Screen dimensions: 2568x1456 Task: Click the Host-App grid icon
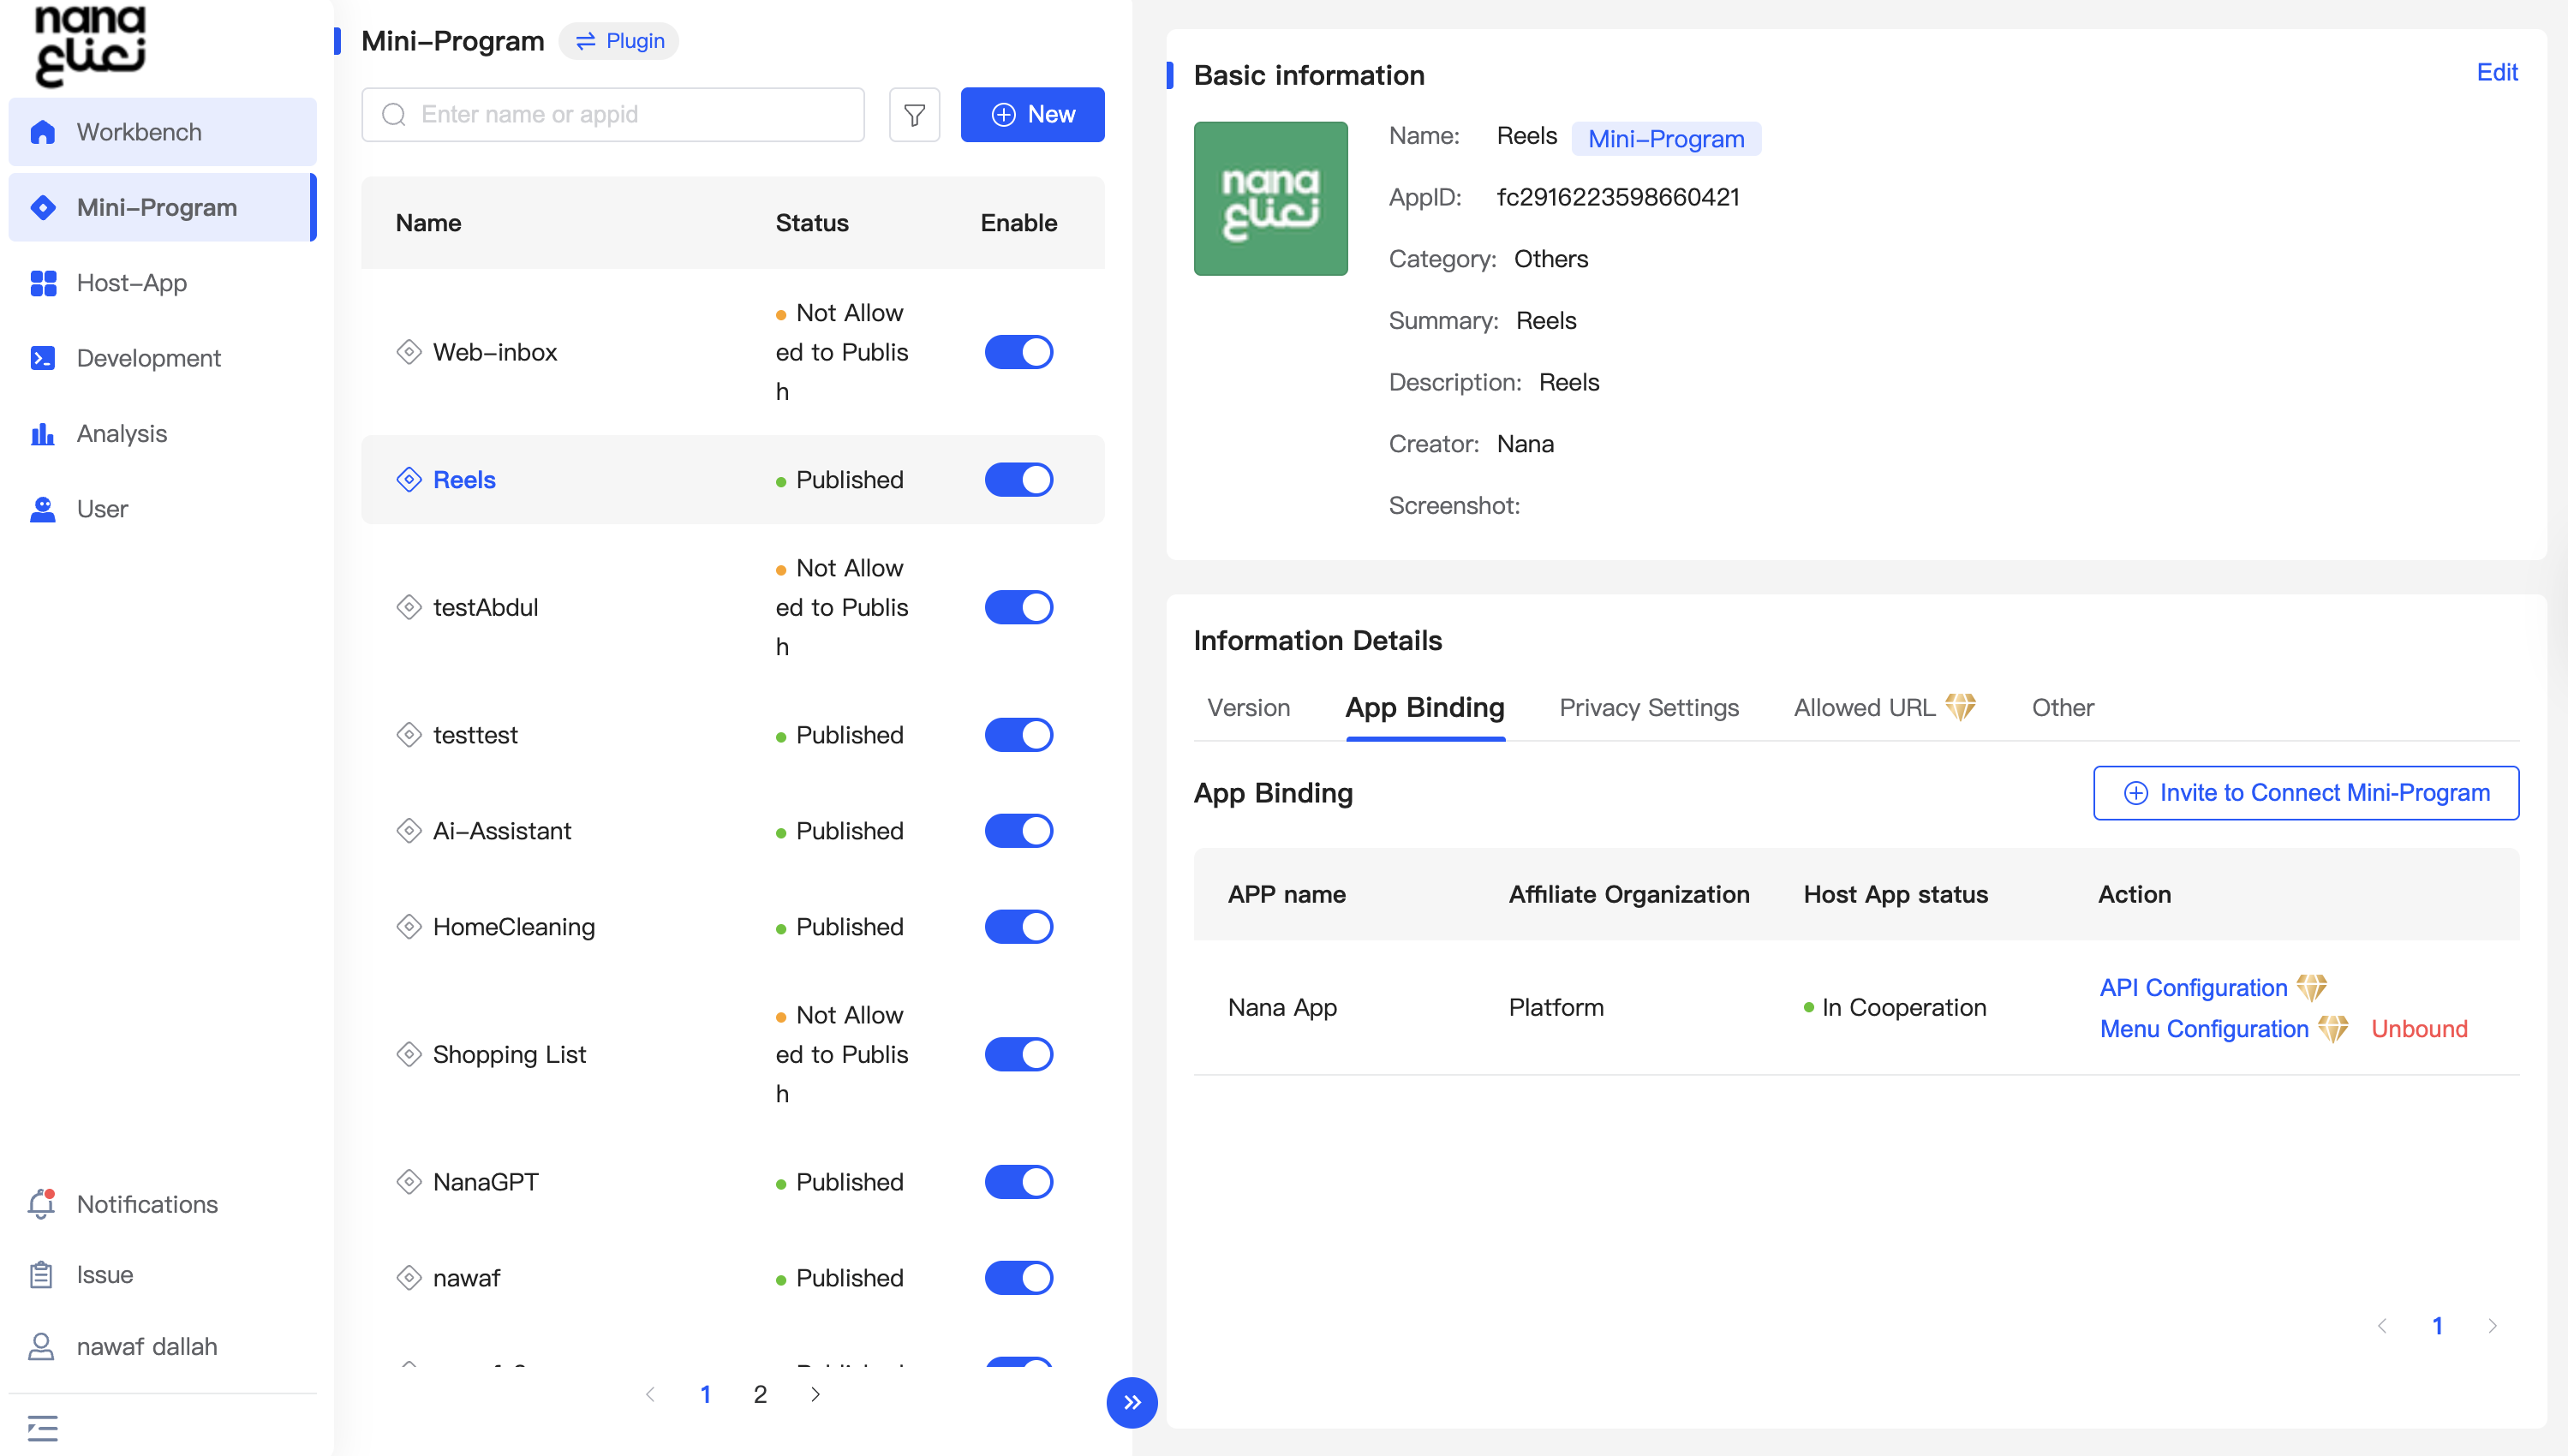point(43,283)
